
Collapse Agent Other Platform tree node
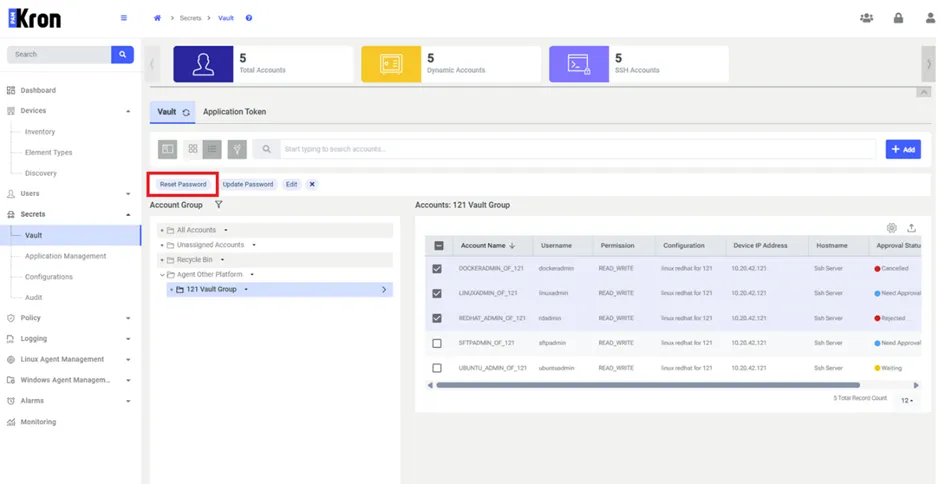(162, 275)
